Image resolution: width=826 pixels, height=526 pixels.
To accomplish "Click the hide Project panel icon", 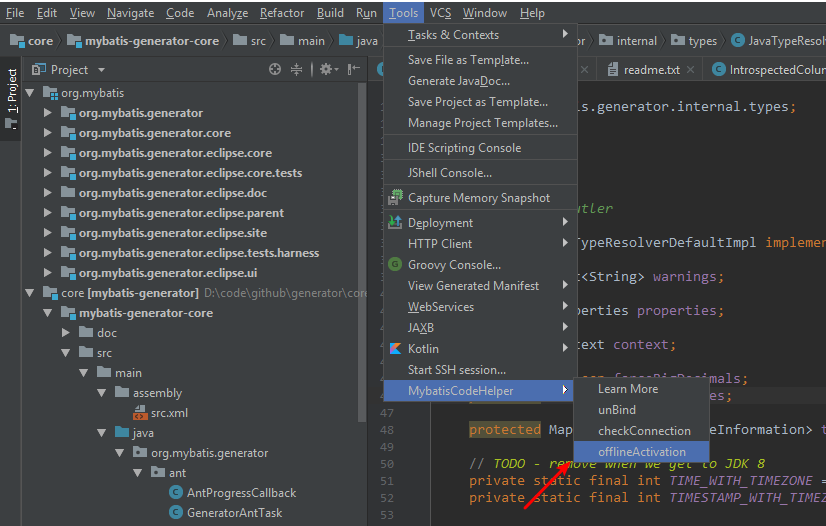I will (x=353, y=69).
